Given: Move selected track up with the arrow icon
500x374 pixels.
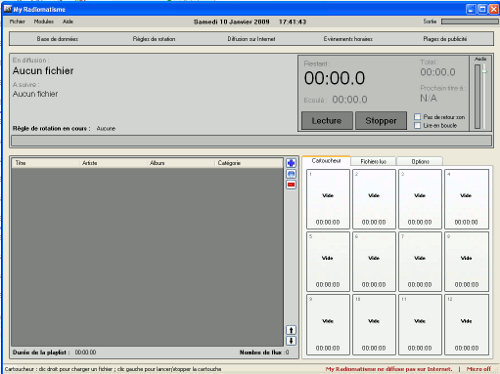Looking at the screenshot, I should 291,330.
